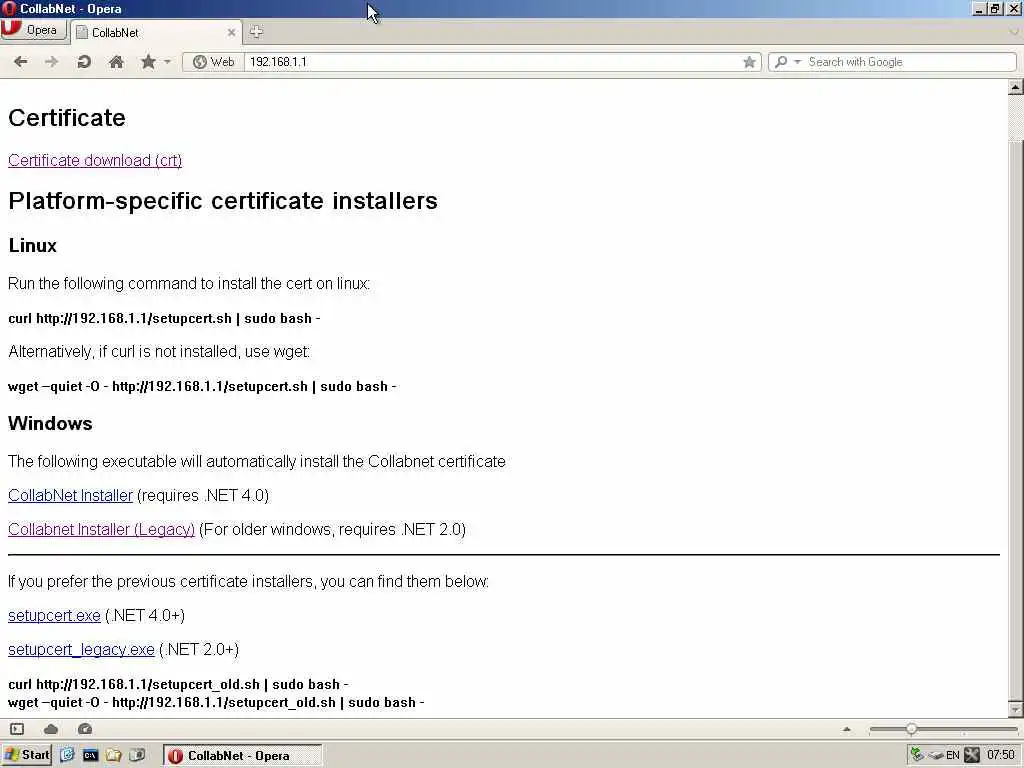
Task: Click the curl setupcert_old.sh command line
Action: tap(178, 684)
